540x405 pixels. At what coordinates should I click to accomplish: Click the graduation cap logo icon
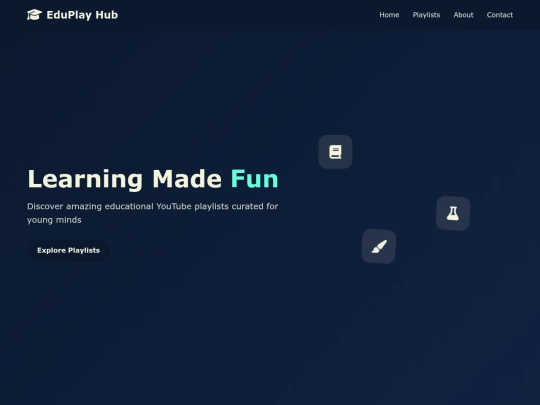point(34,15)
